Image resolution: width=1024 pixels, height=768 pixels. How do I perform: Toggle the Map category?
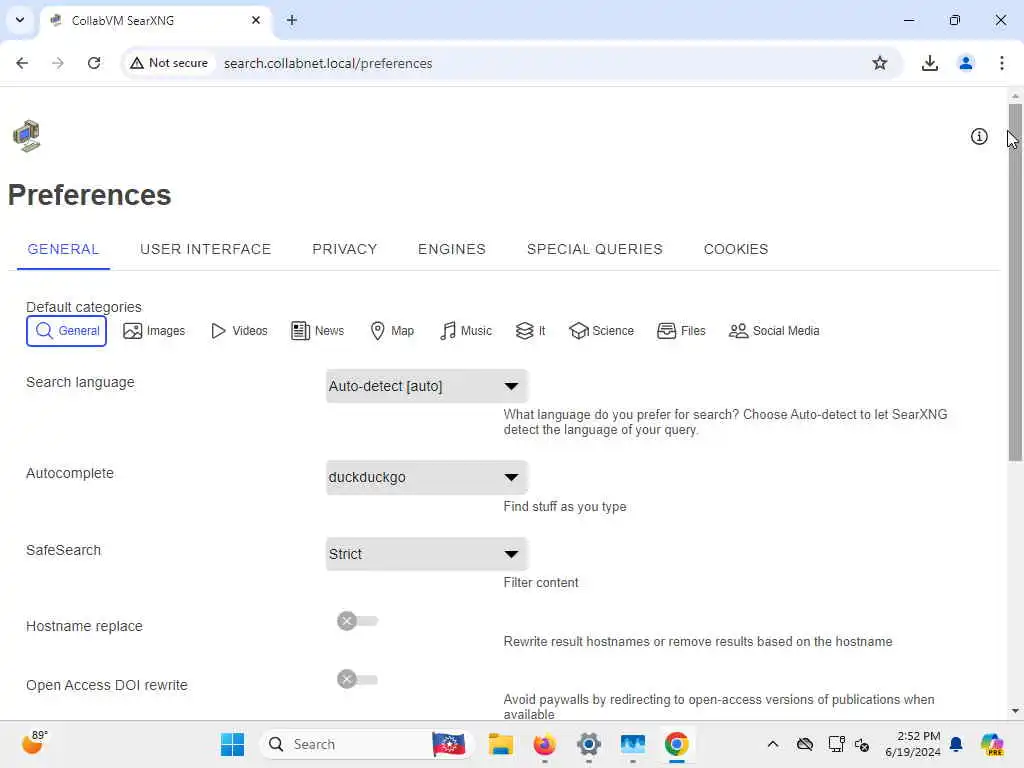pyautogui.click(x=392, y=330)
